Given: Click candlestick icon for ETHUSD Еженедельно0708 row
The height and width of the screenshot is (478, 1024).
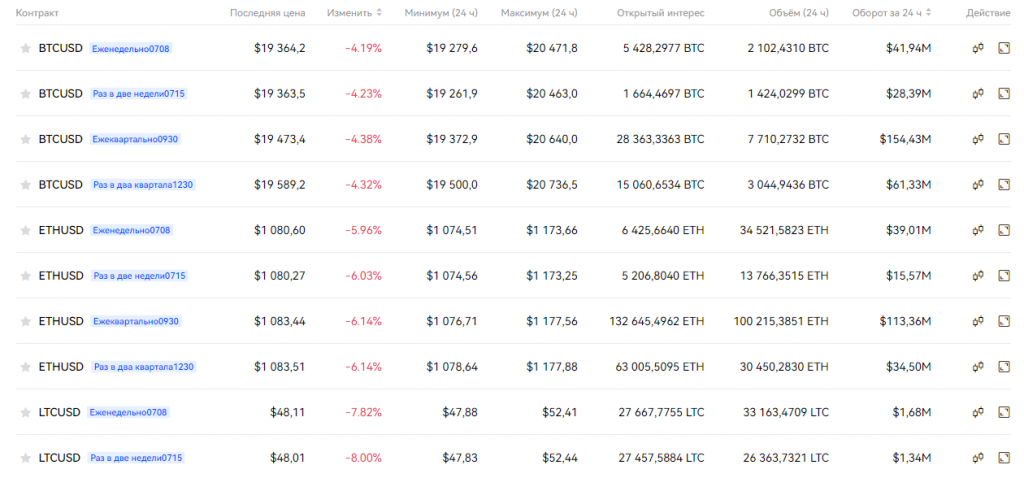Looking at the screenshot, I should [979, 230].
